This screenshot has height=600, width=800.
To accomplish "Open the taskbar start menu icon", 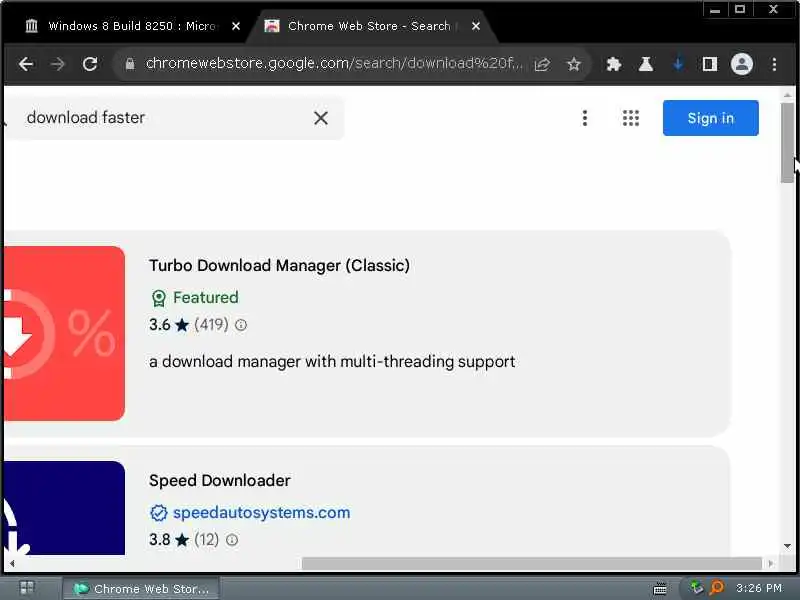I will (x=27, y=588).
